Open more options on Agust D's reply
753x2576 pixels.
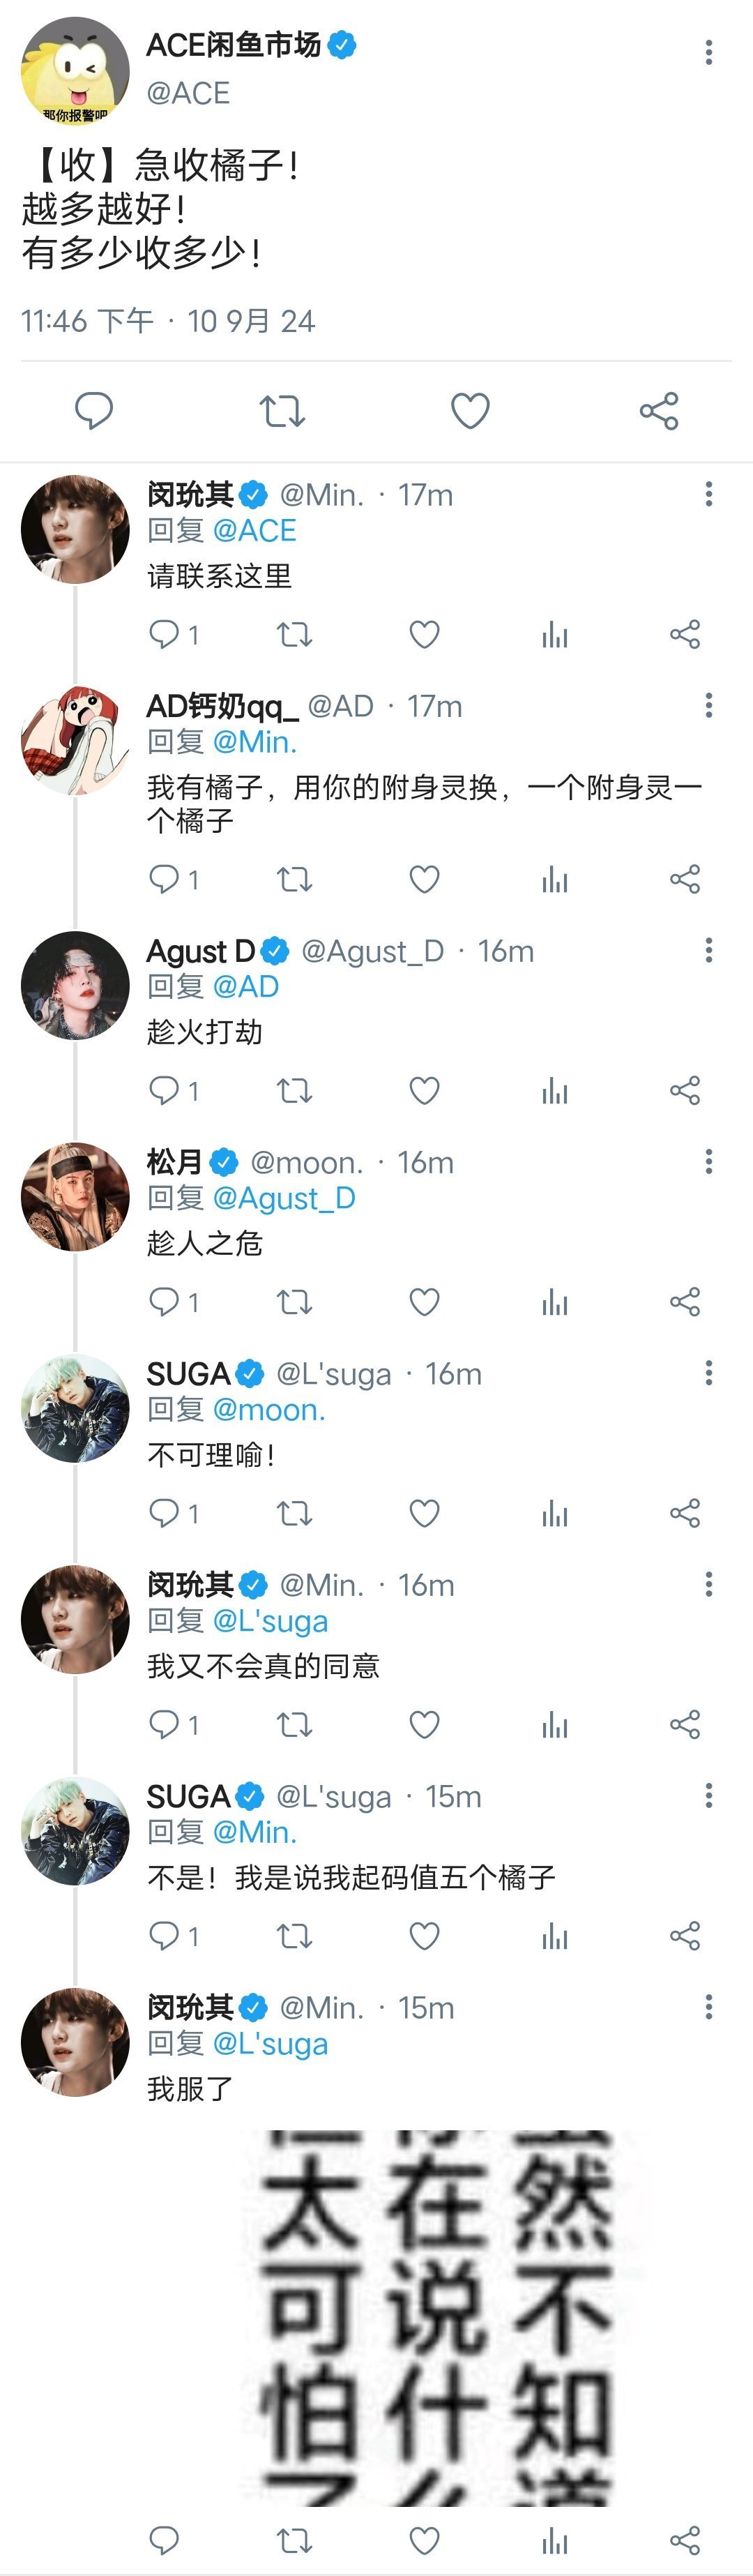point(708,950)
